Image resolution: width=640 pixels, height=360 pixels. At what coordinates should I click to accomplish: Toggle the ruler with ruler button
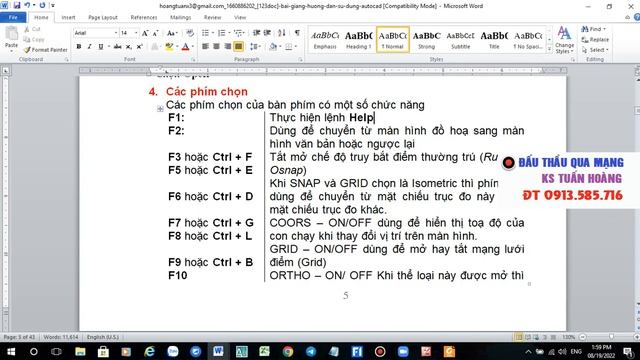pos(637,71)
